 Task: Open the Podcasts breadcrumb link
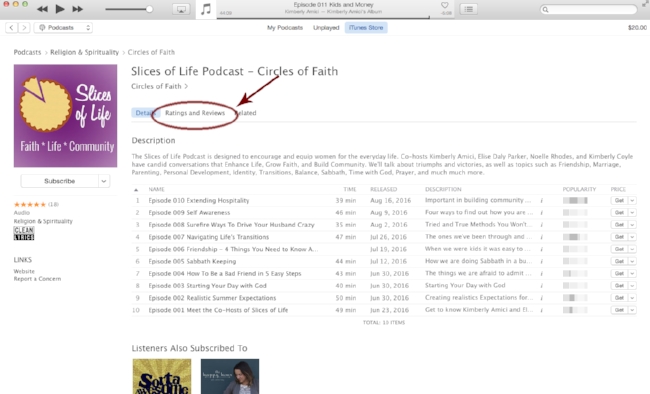(x=27, y=52)
